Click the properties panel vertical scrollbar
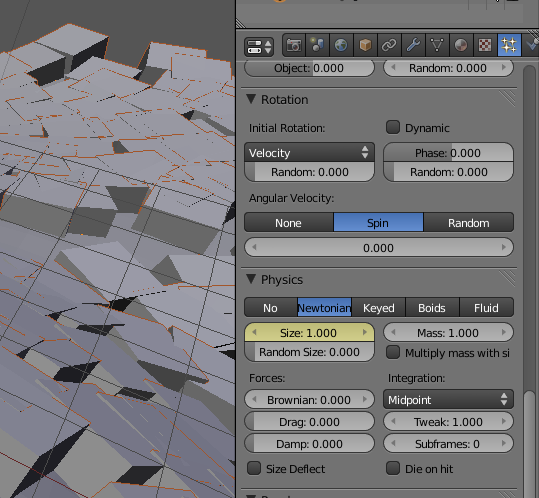539x498 pixels. [x=529, y=444]
